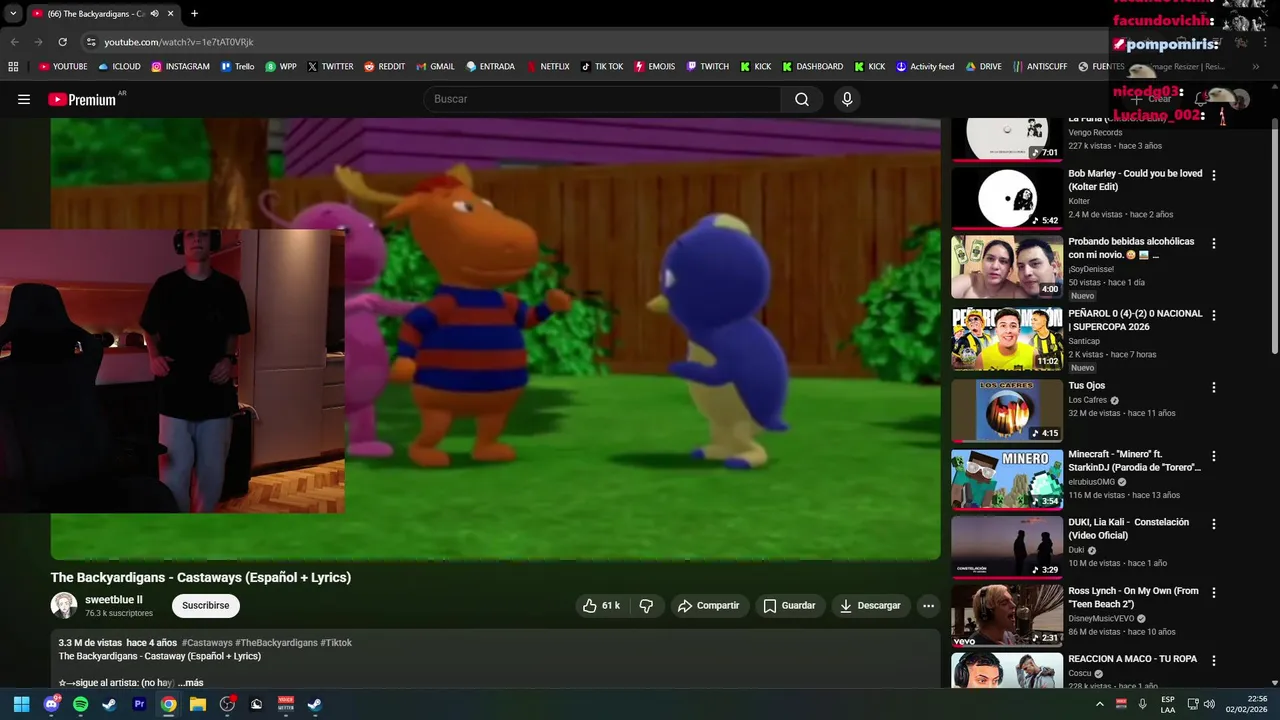1280x720 pixels.
Task: Open the Tus Ojos Los Cafres thumbnail
Action: [1007, 410]
